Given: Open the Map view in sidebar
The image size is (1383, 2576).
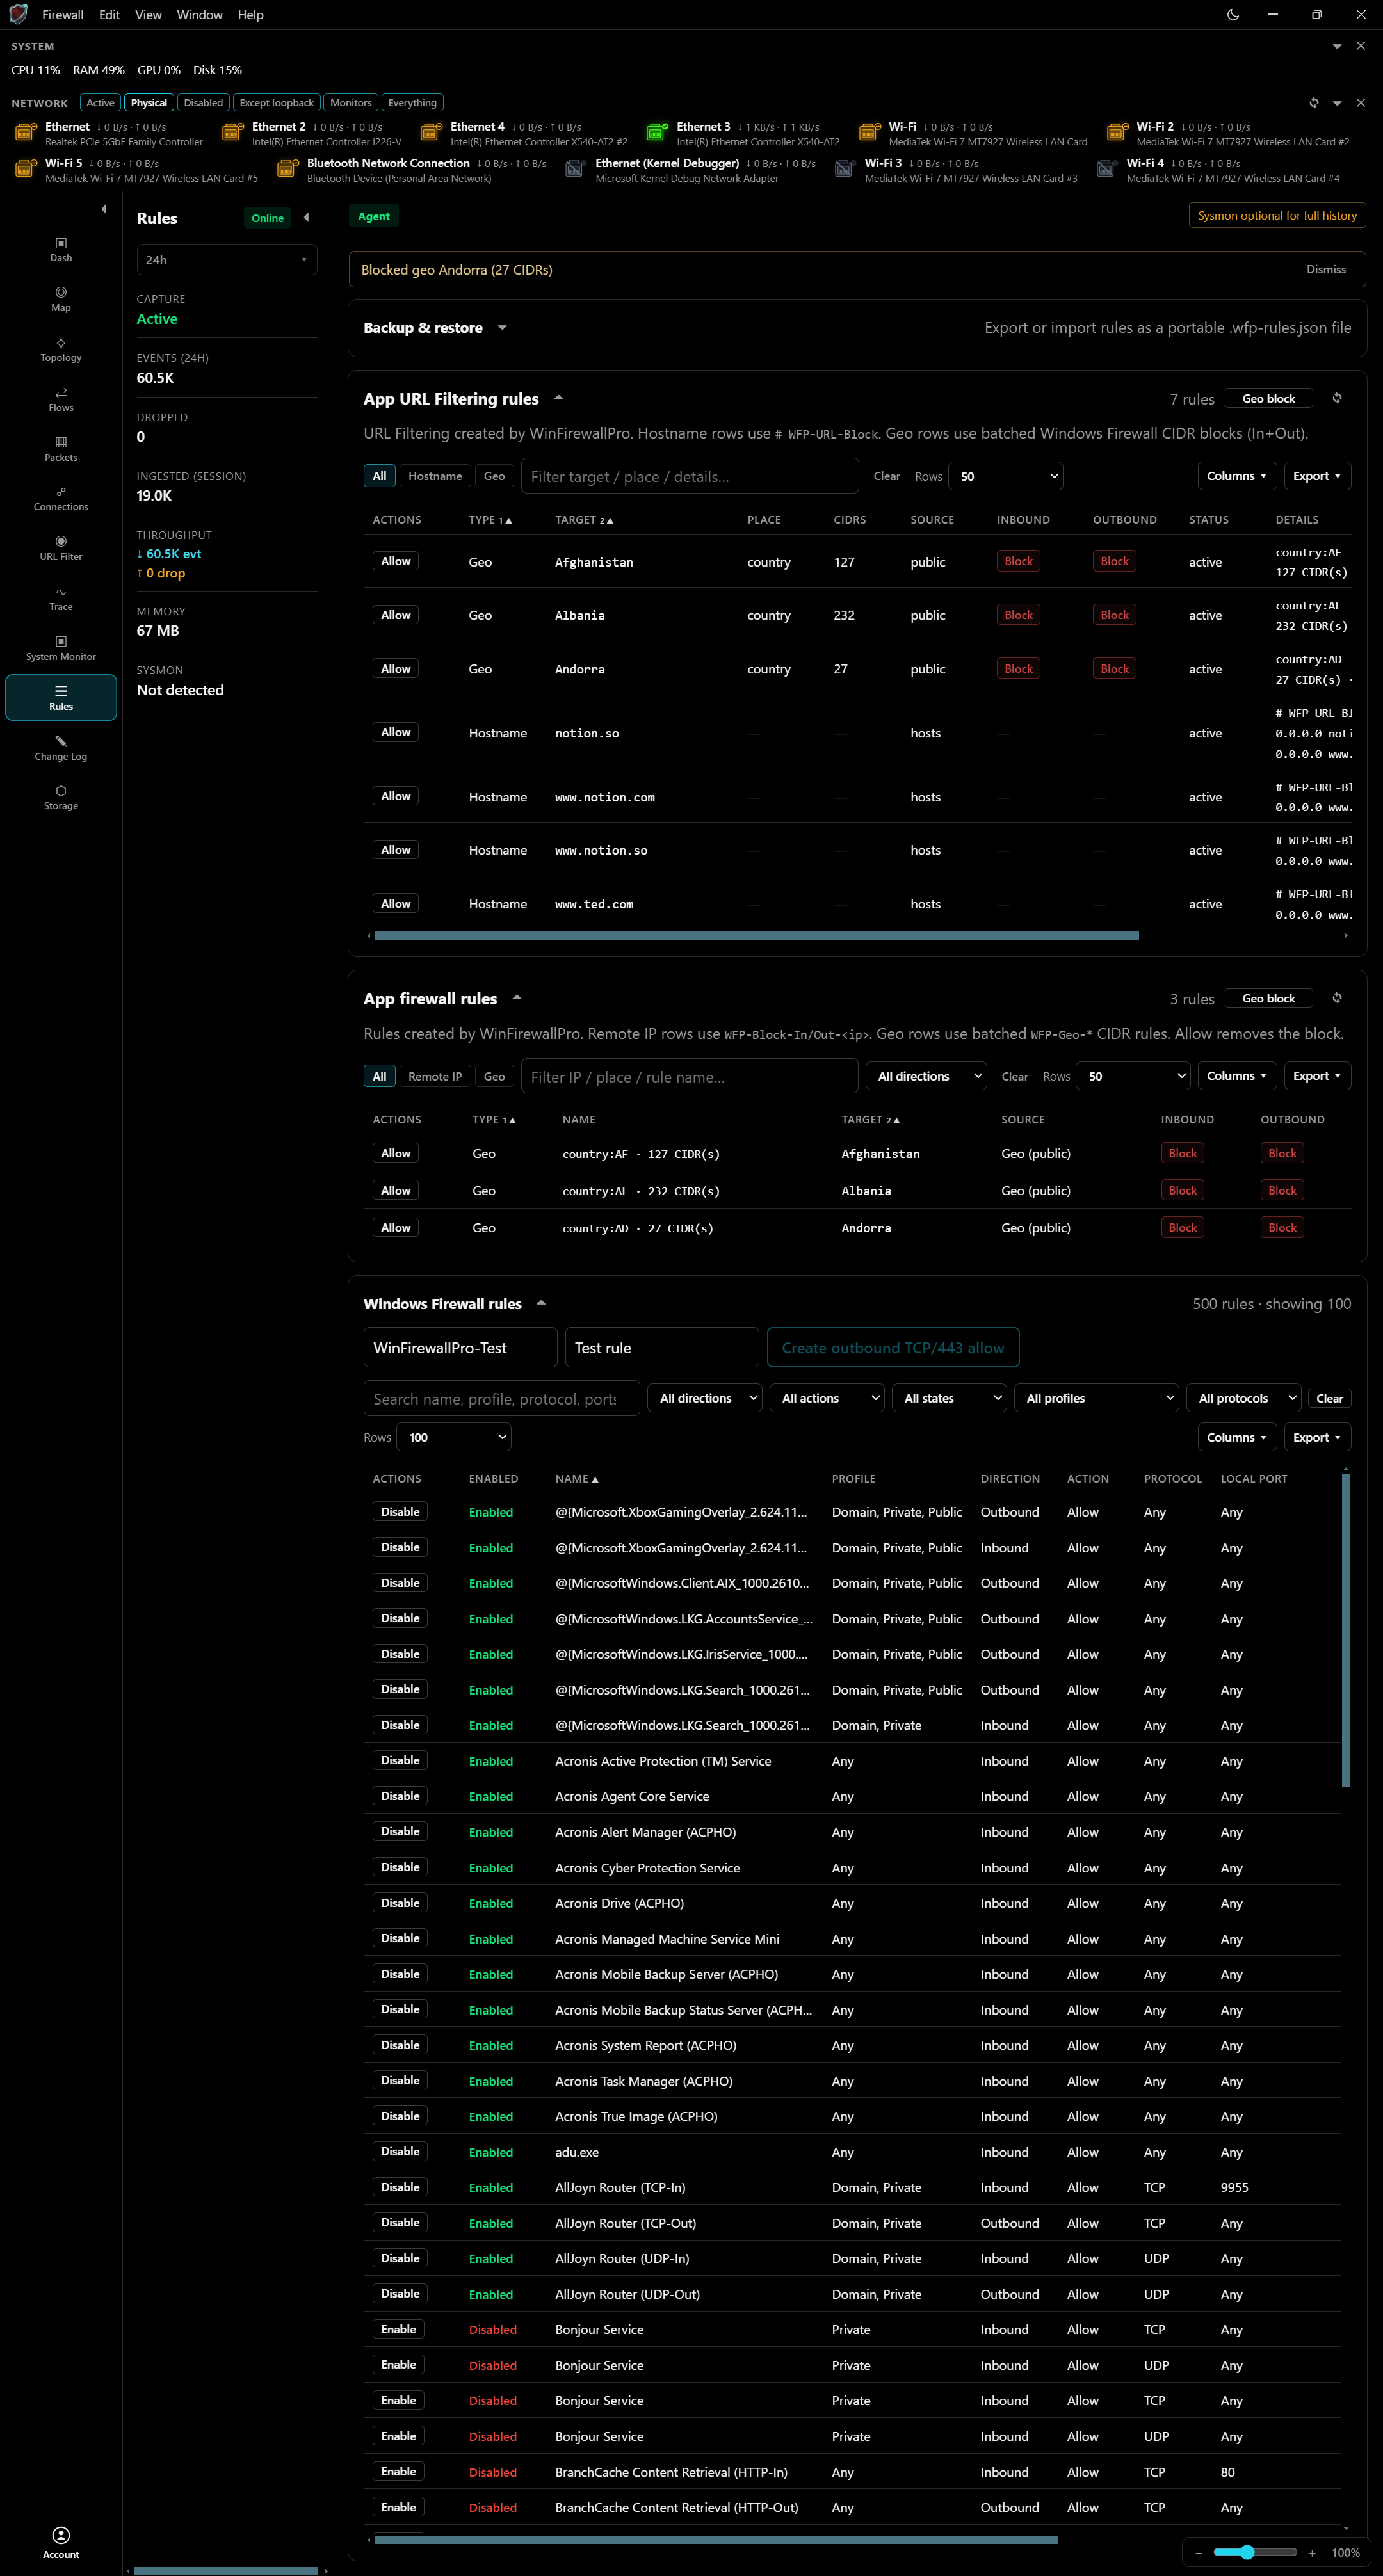Looking at the screenshot, I should (x=61, y=299).
